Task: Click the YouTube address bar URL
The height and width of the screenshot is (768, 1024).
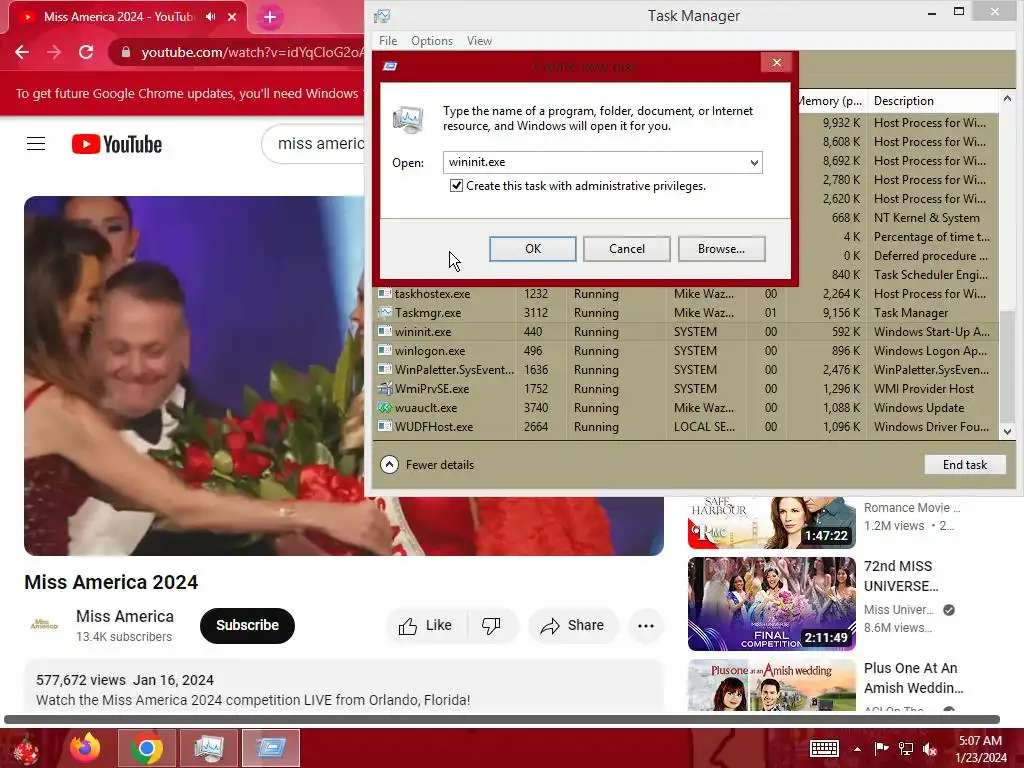Action: pos(252,52)
